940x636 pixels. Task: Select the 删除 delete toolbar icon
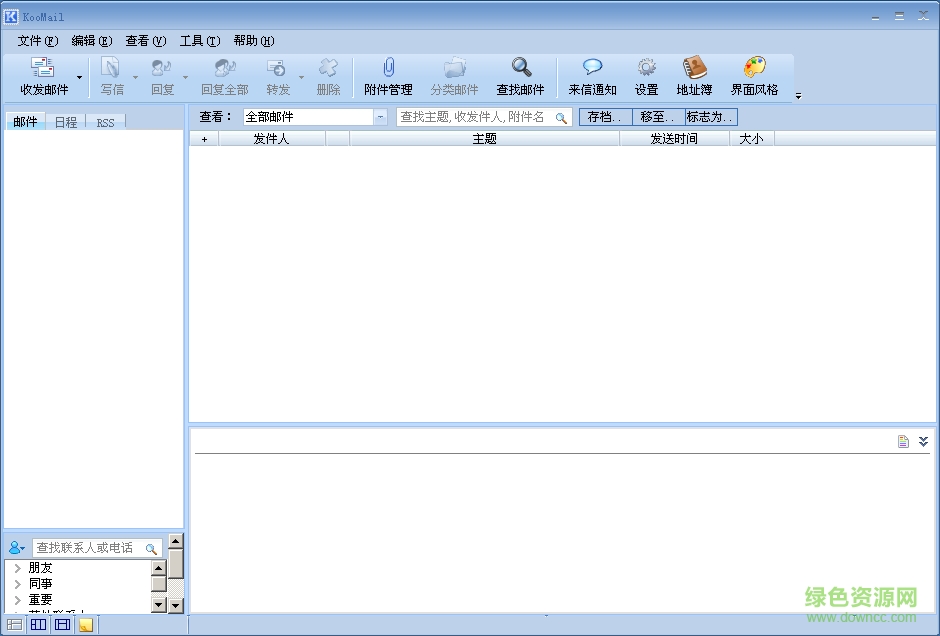(329, 75)
